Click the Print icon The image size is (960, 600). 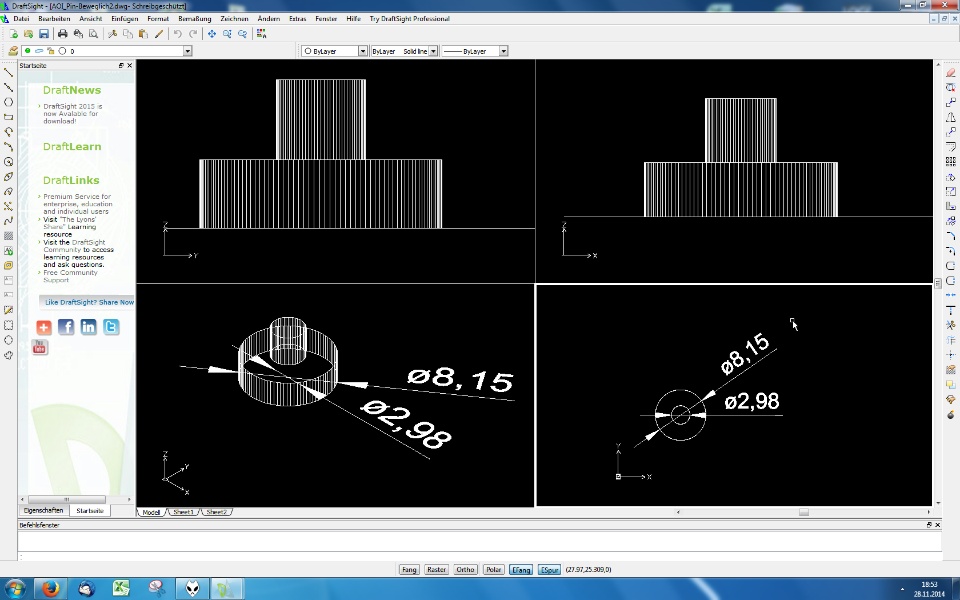pyautogui.click(x=62, y=34)
